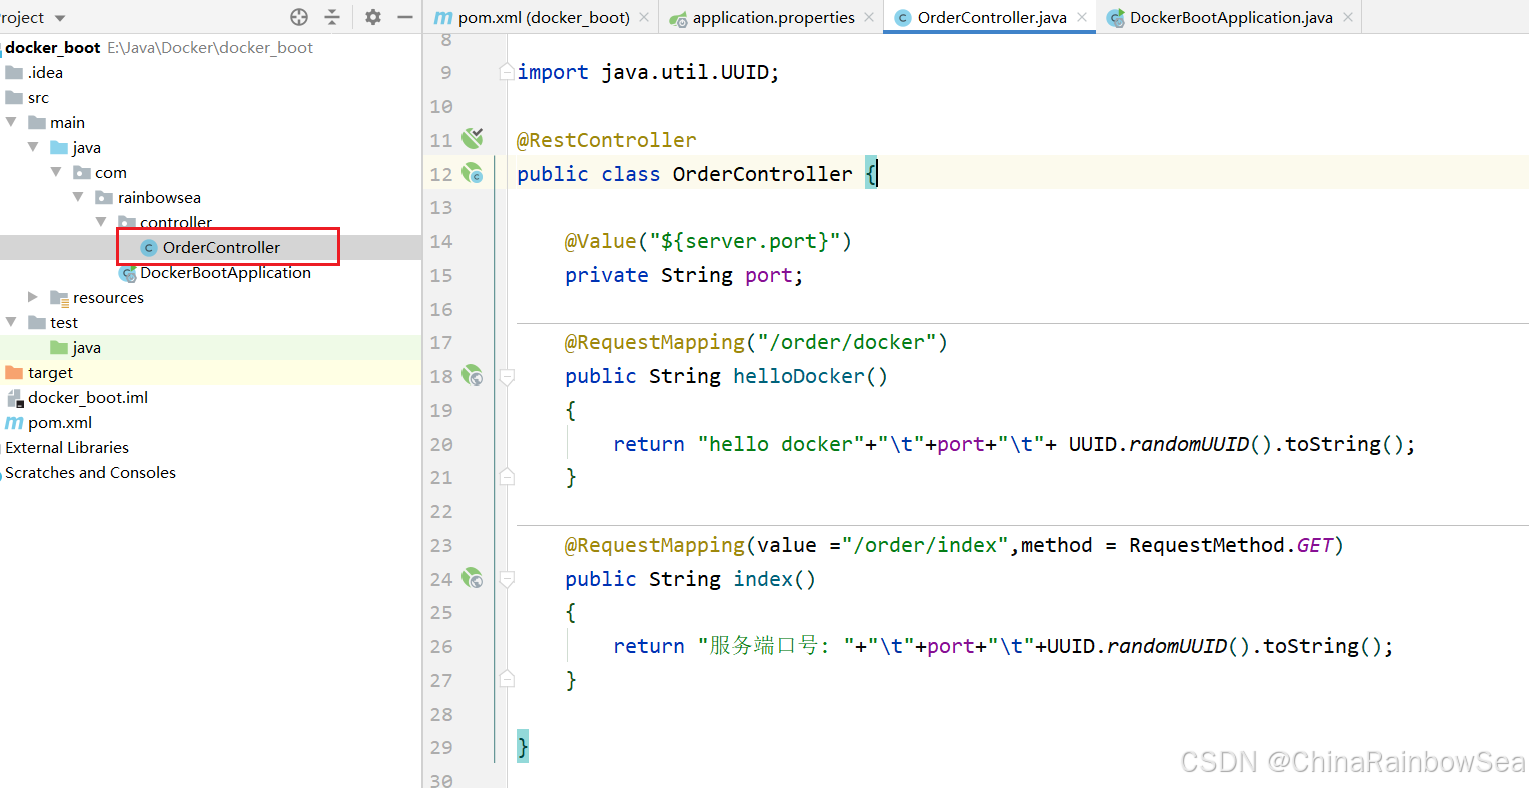Click "/order/index" mapping string
The height and width of the screenshot is (788, 1529).
click(x=926, y=545)
